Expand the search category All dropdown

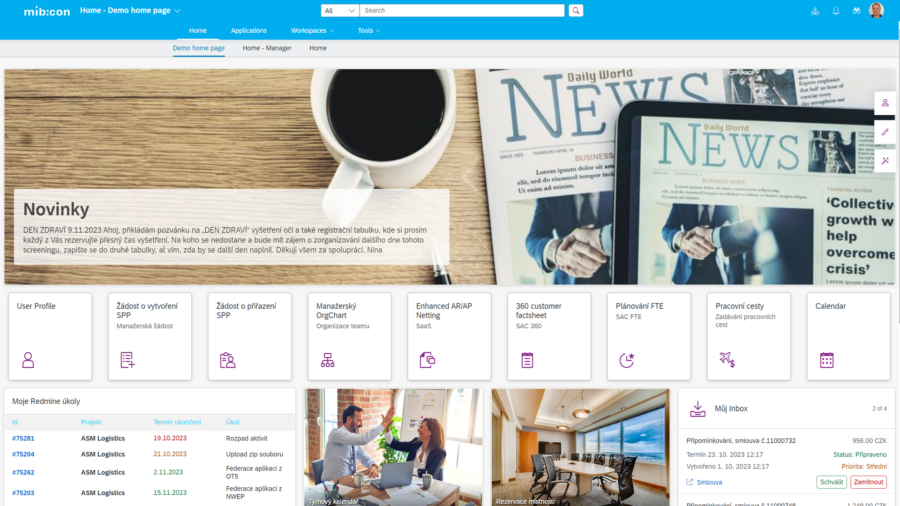coord(339,11)
